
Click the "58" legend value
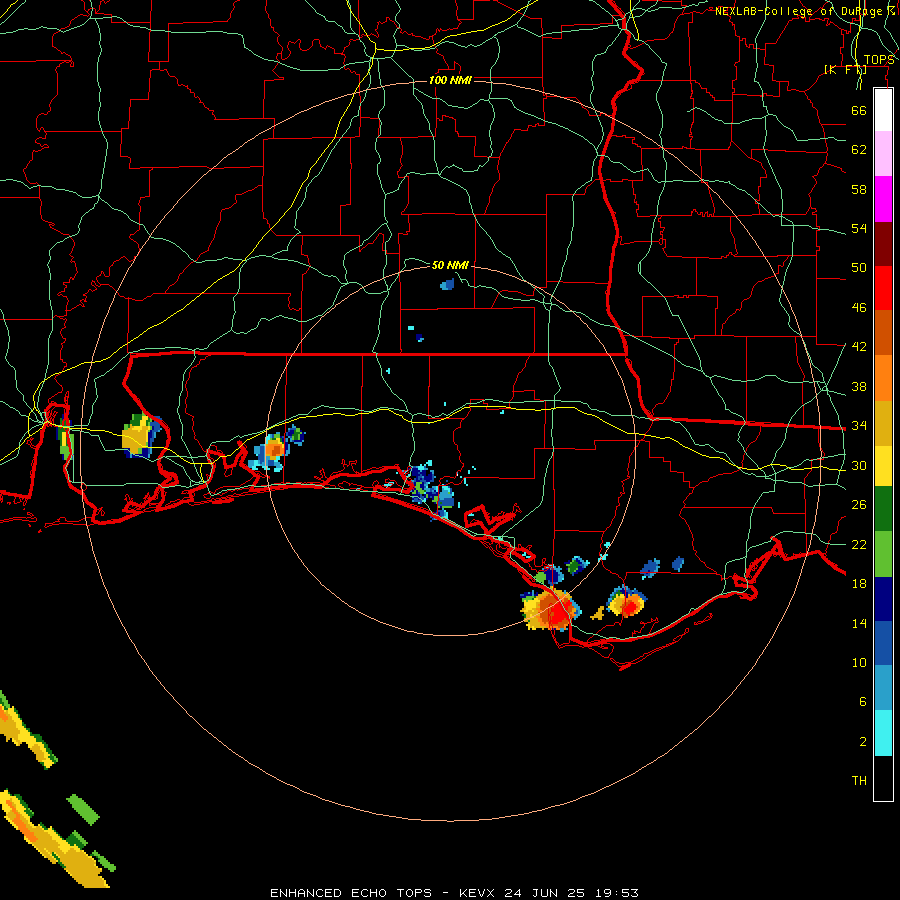point(859,189)
